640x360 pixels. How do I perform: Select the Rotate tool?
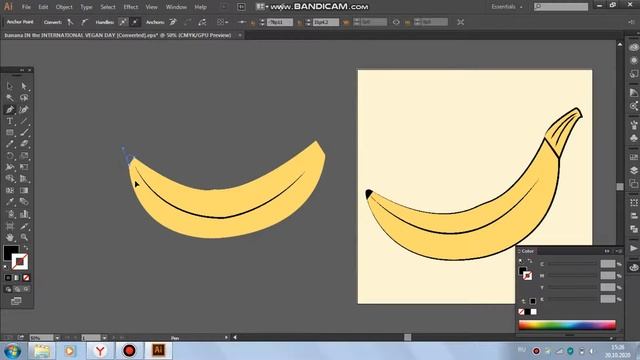click(10, 156)
